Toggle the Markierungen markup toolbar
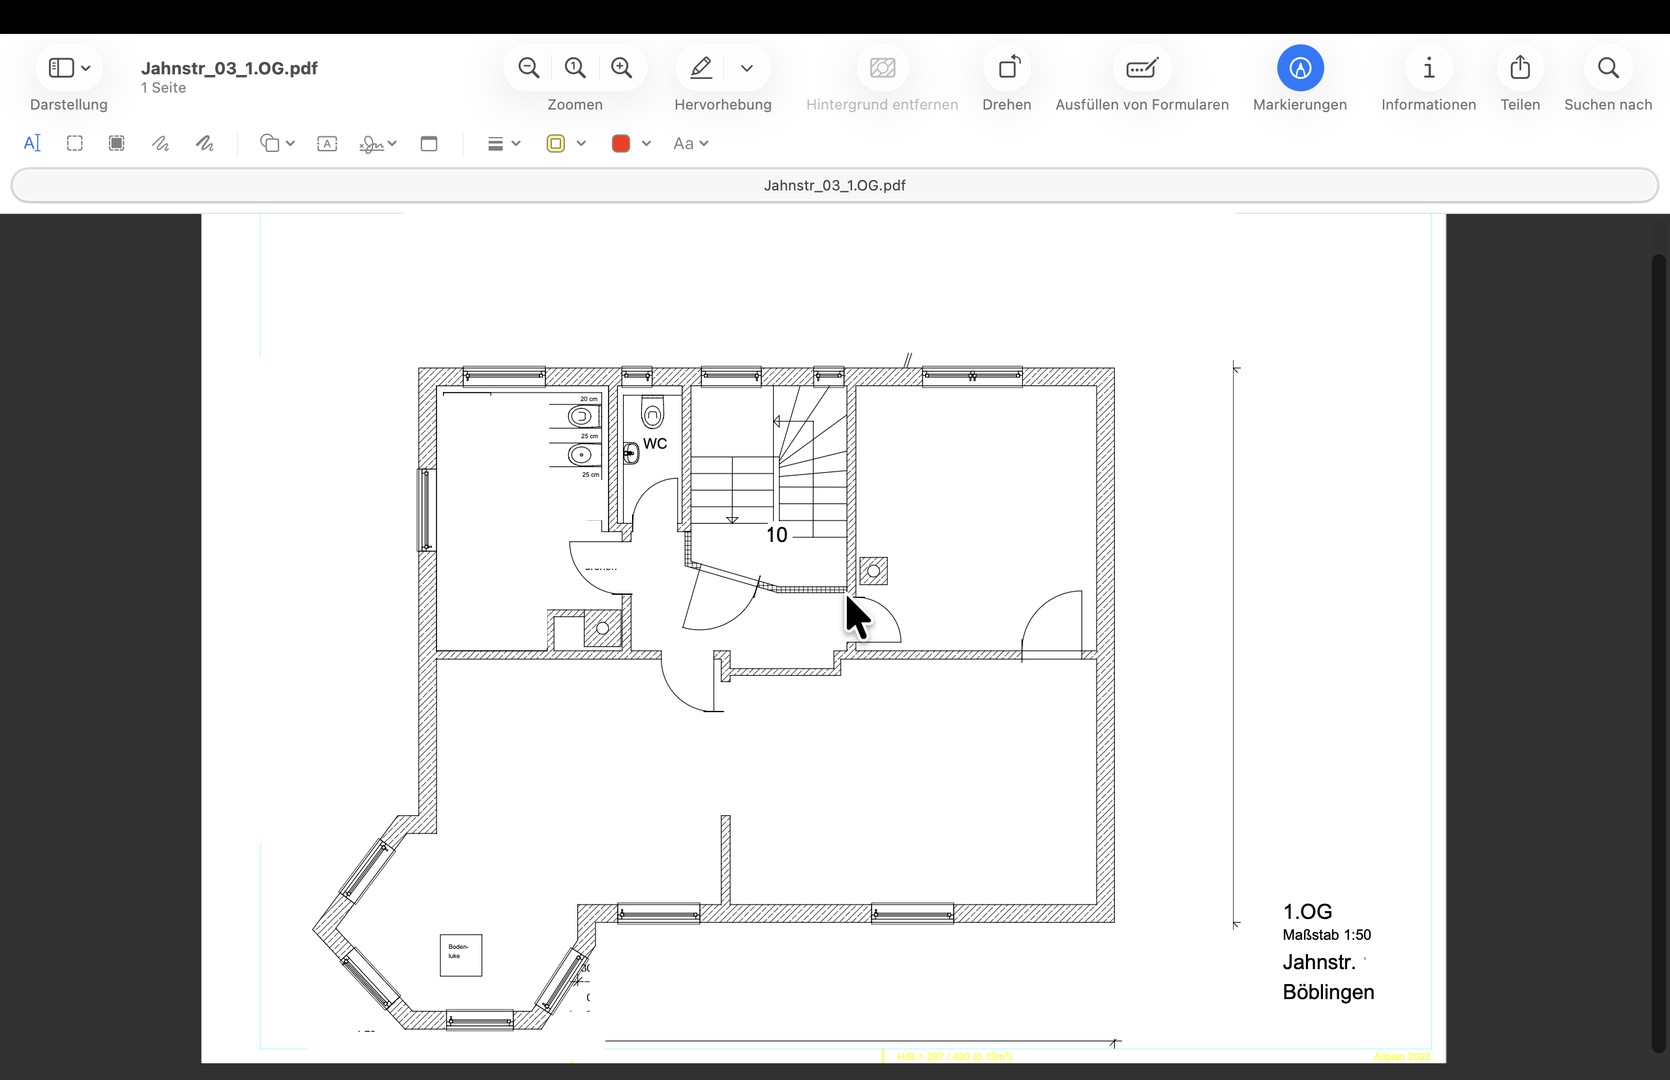 [1300, 68]
